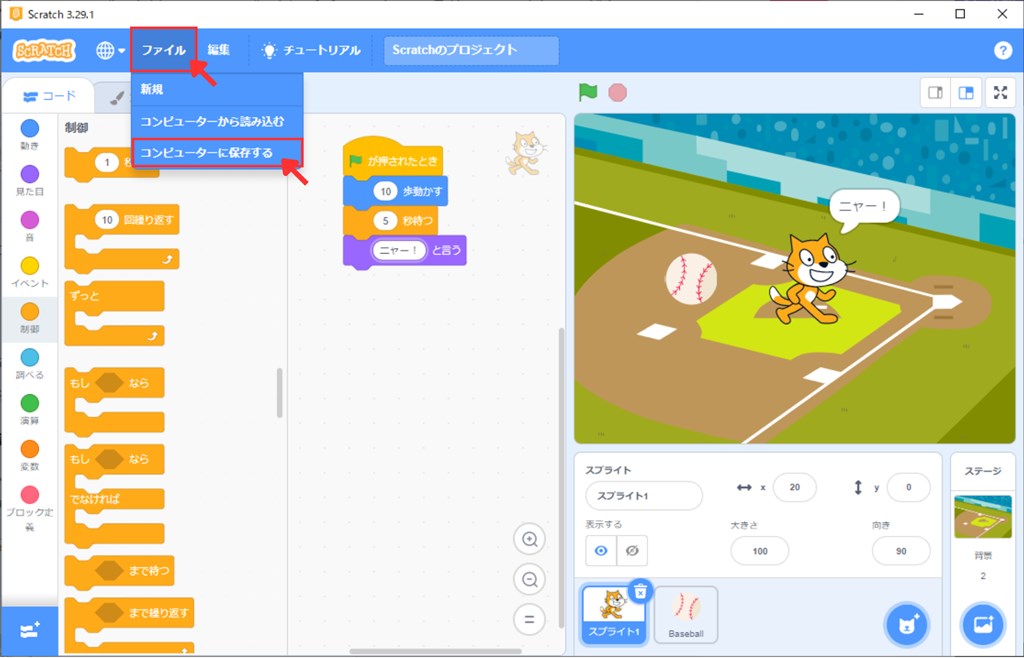Select the スプライト1 sprite thumbnail
The image size is (1024, 658).
pyautogui.click(x=613, y=614)
